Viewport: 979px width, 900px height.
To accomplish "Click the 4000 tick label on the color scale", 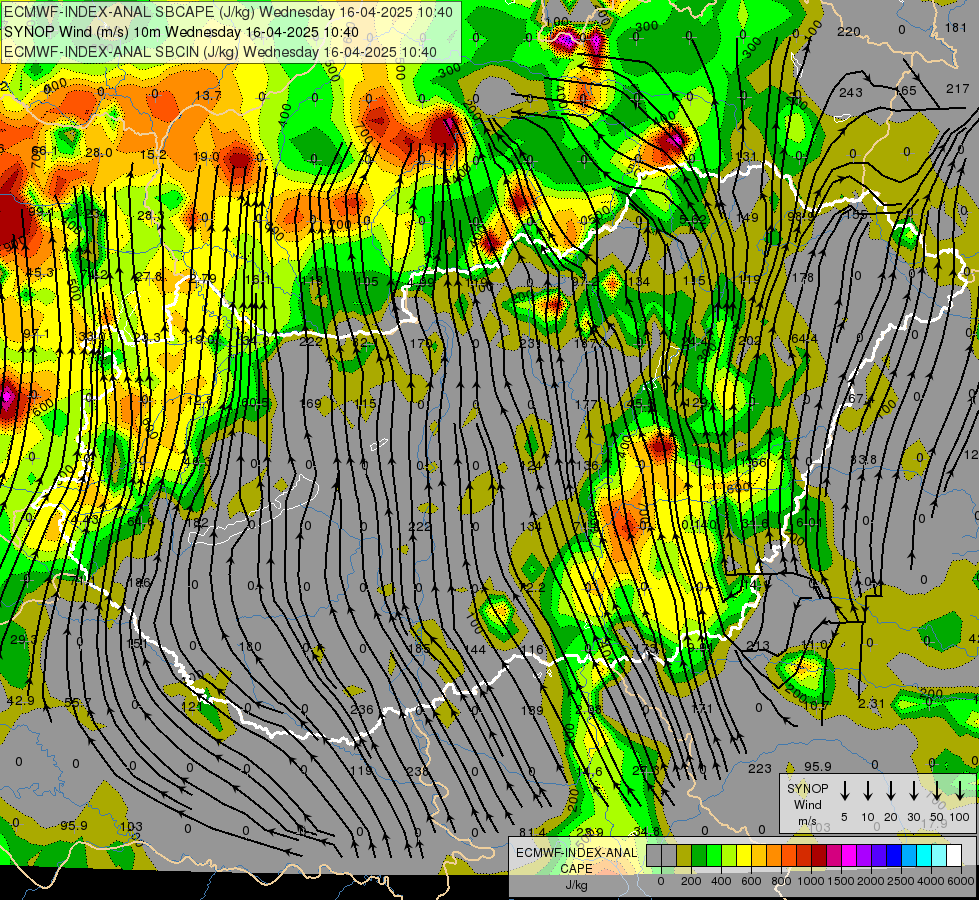I will 931,881.
